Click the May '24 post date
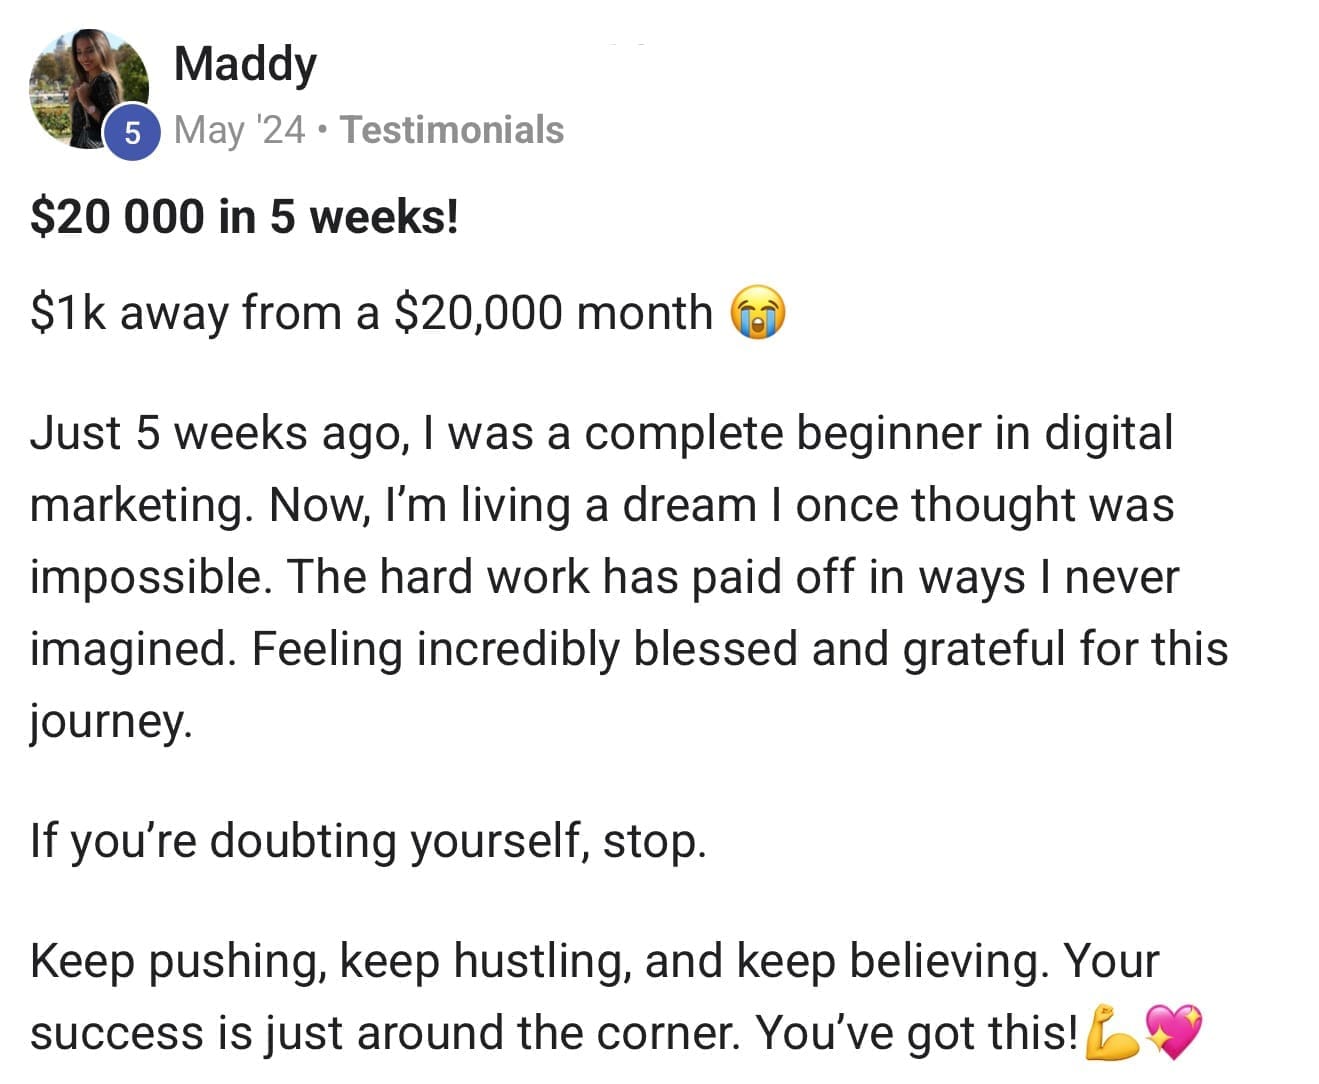This screenshot has height=1084, width=1319. (x=239, y=130)
